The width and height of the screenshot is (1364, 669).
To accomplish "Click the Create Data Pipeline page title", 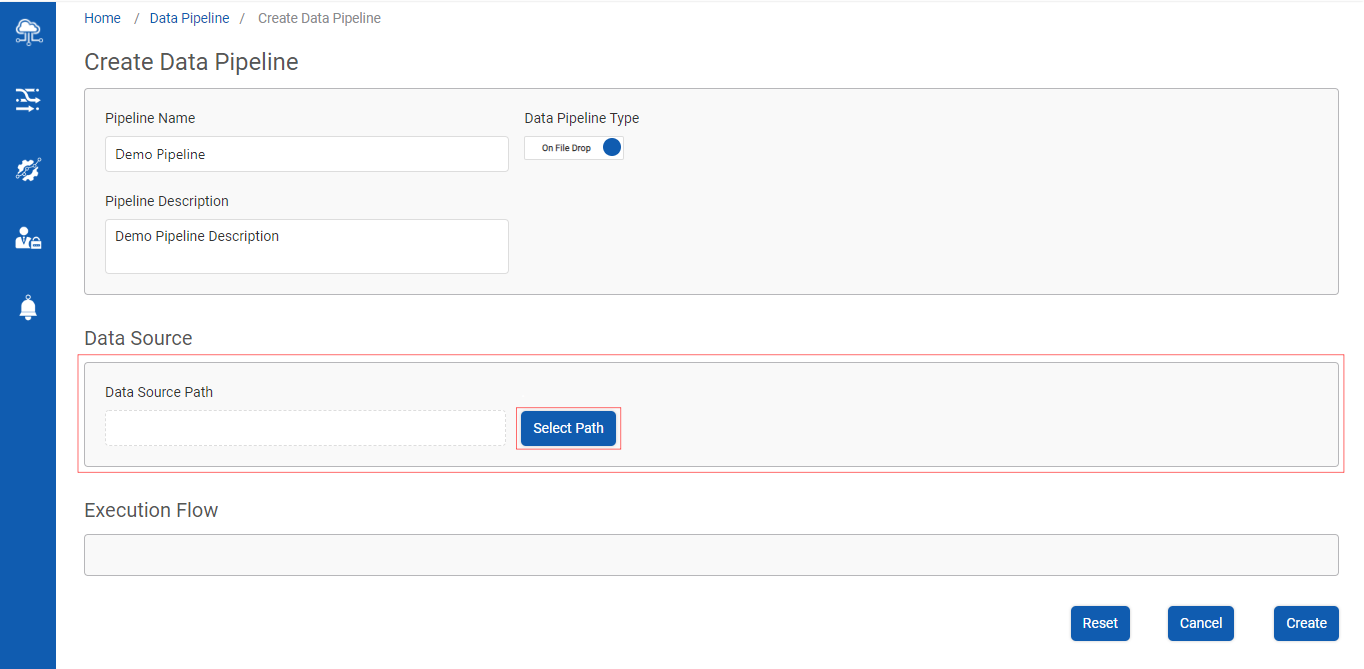I will tap(191, 62).
